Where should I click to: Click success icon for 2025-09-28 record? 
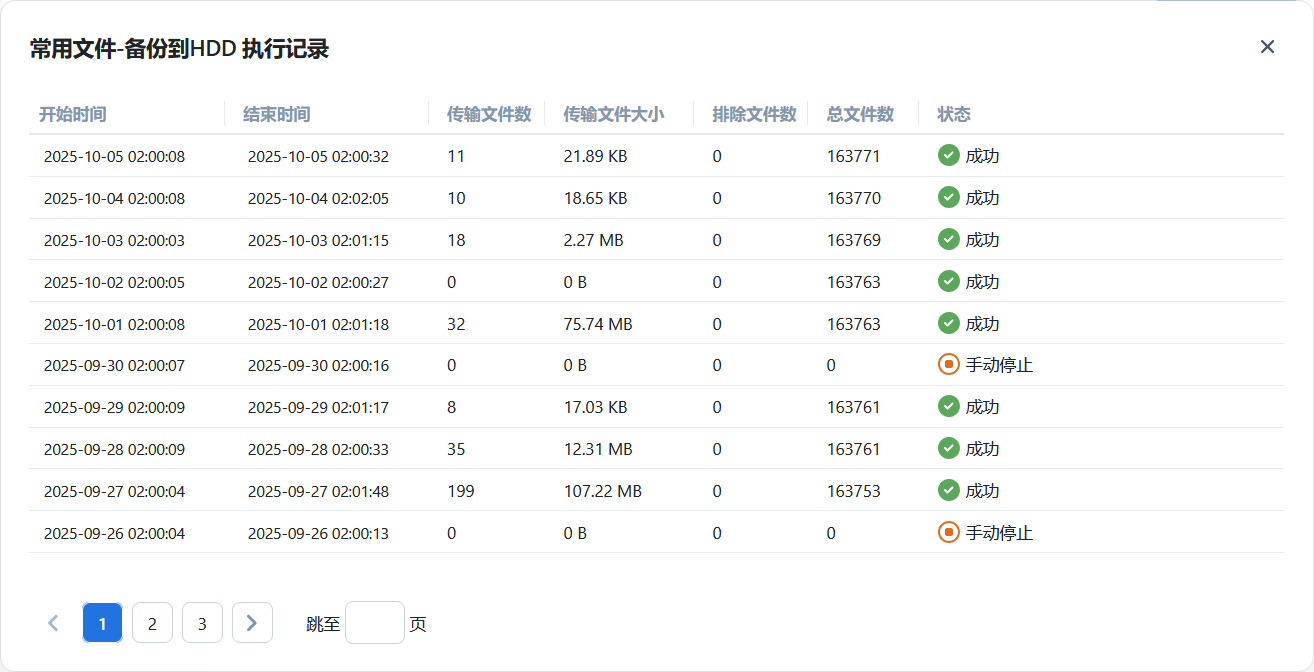point(948,449)
